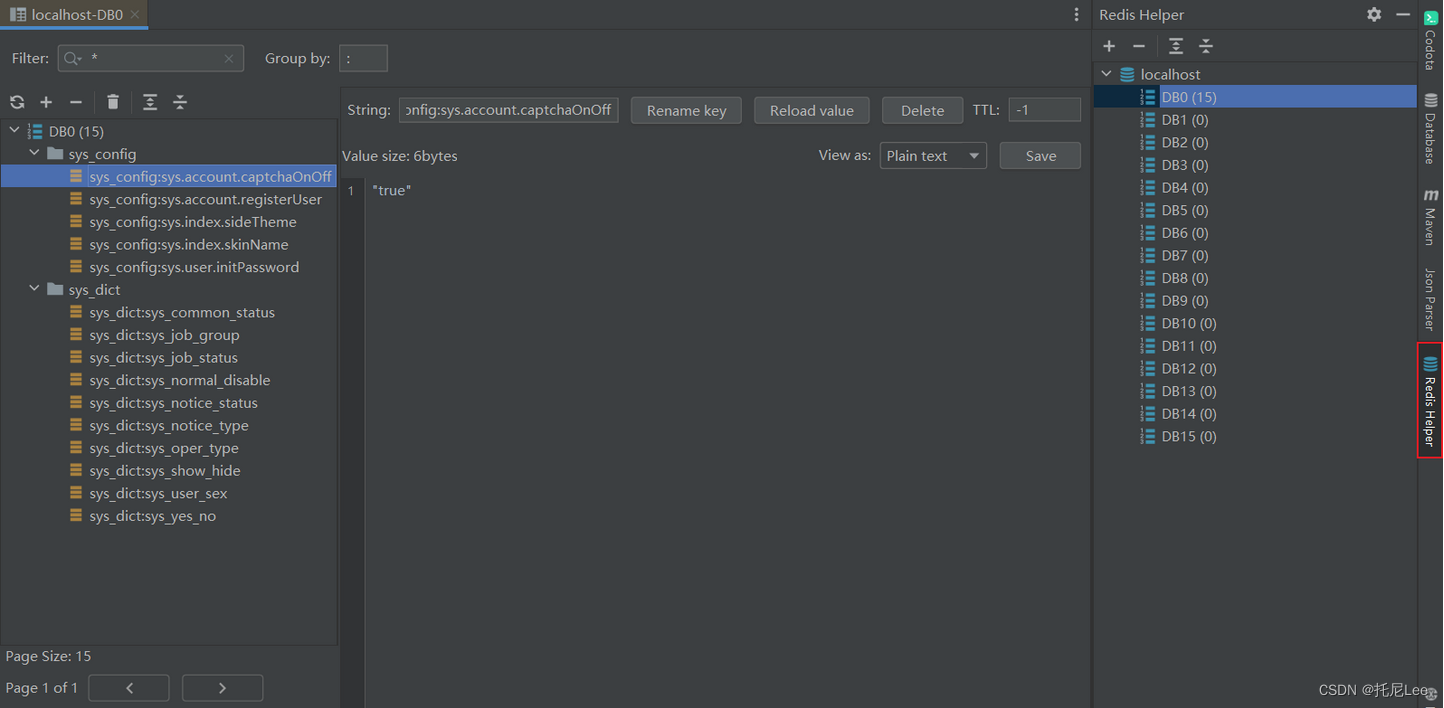Click the "true" value in the editor
Viewport: 1444px width, 708px height.
(392, 190)
